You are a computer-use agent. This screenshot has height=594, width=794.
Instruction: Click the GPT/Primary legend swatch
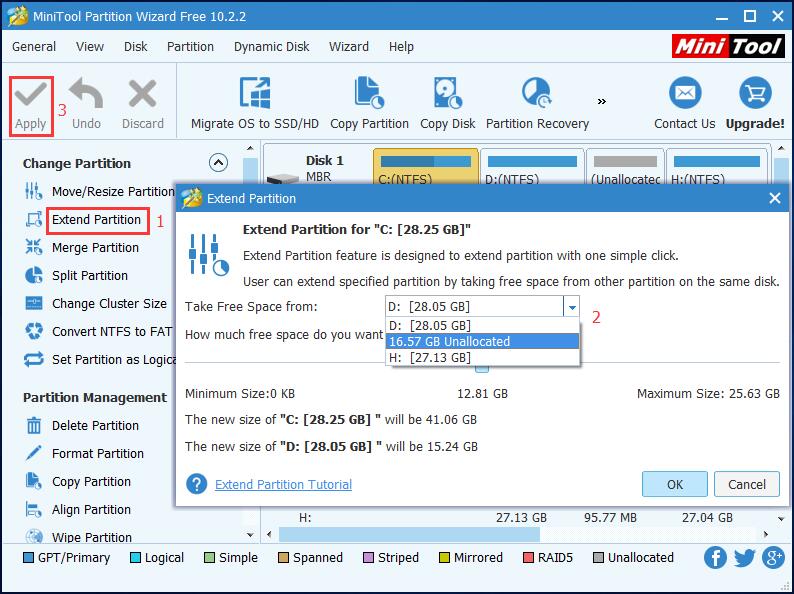click(x=28, y=558)
